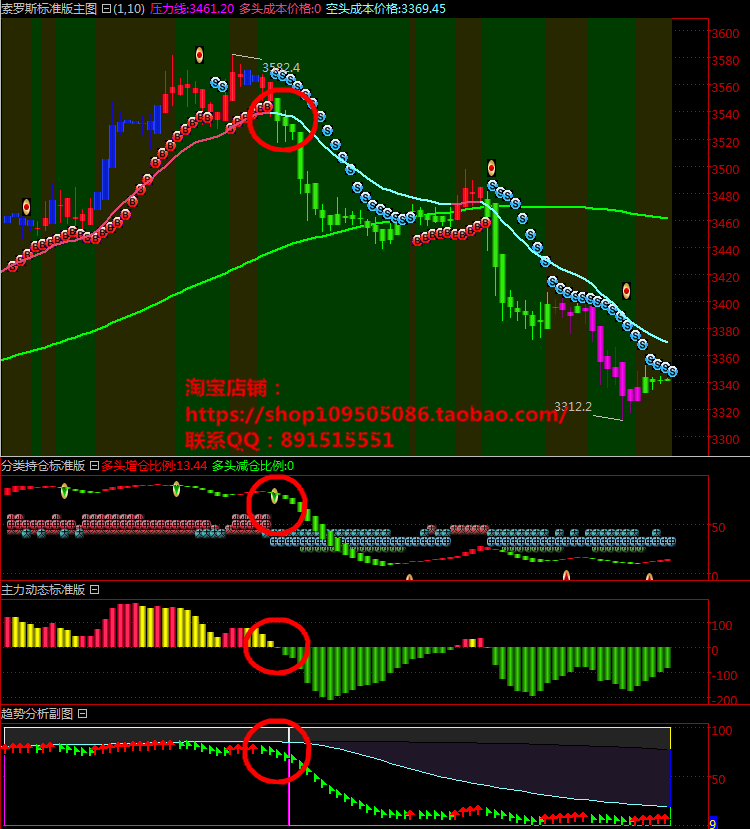Toggle the 分类持仓标准版 panel box icon
Screen dimensions: 750x829
pyautogui.click(x=94, y=466)
